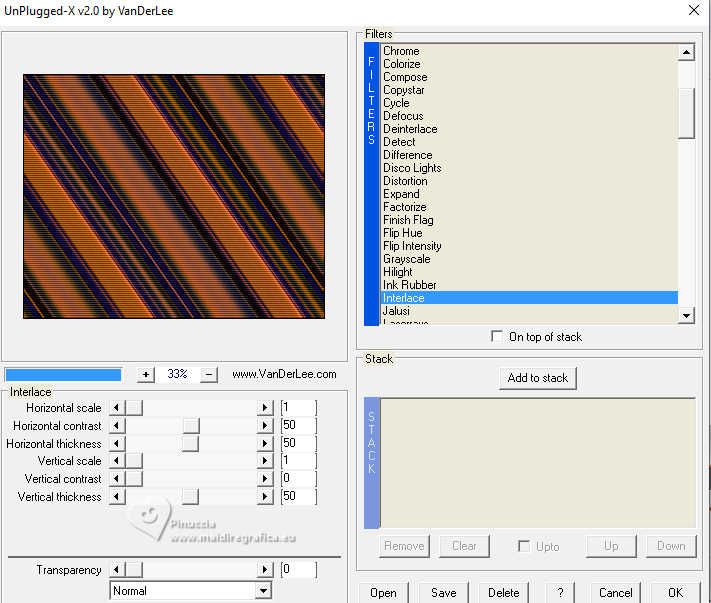Select the Grayscale filter
The image size is (711, 603).
coord(406,259)
